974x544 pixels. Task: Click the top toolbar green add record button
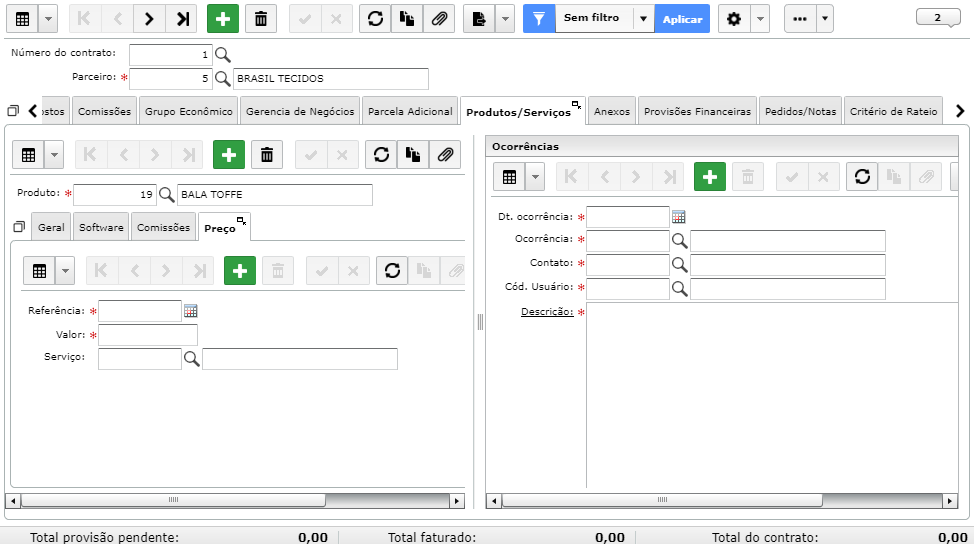point(222,19)
